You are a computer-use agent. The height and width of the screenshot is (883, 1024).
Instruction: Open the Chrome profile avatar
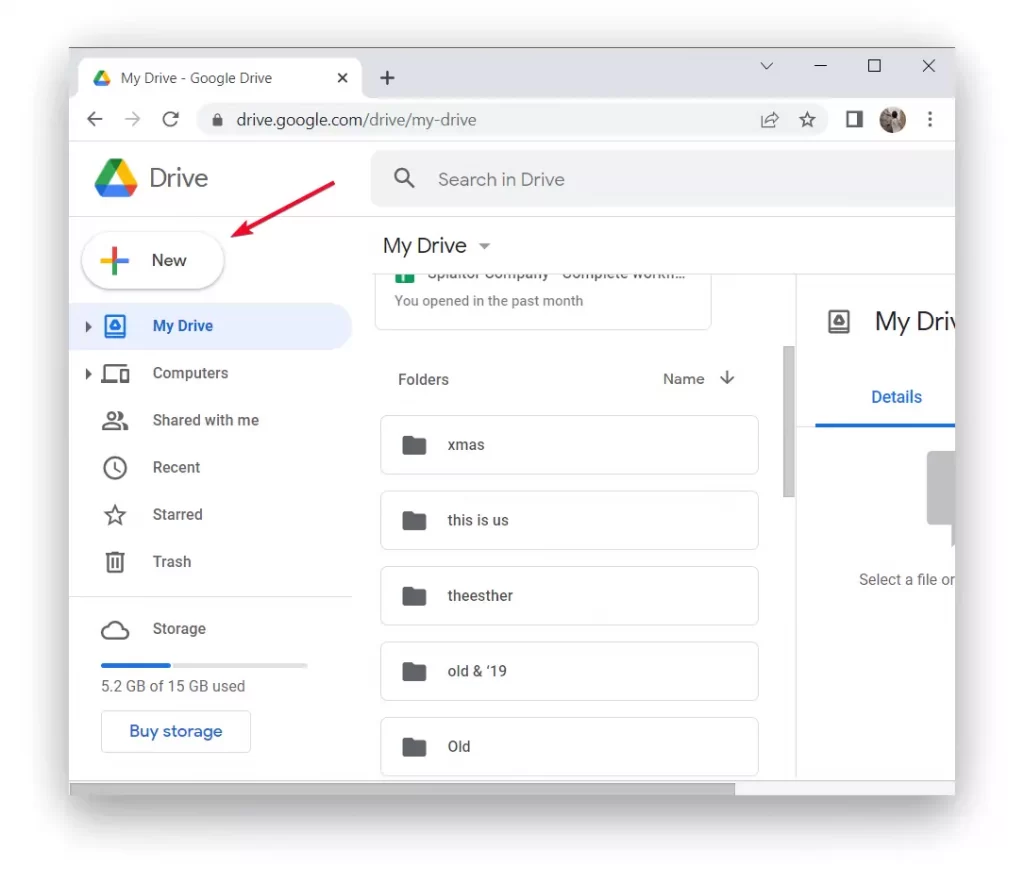tap(893, 120)
